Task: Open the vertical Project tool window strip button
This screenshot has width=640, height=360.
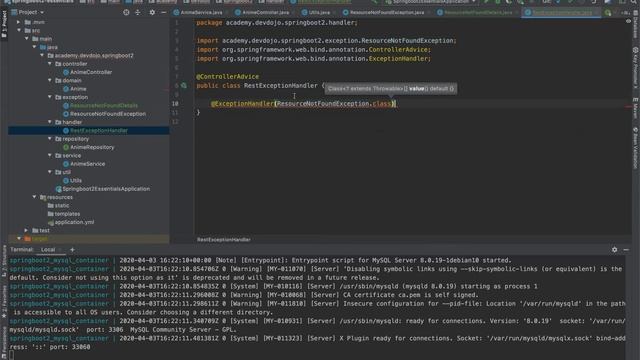Action: point(4,24)
